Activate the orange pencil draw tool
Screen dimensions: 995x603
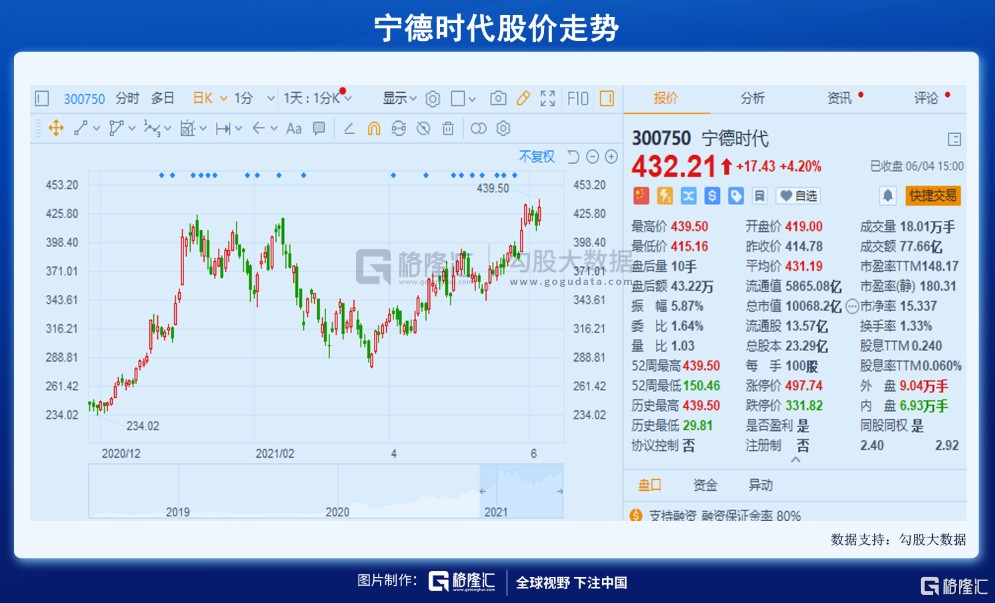coord(523,98)
